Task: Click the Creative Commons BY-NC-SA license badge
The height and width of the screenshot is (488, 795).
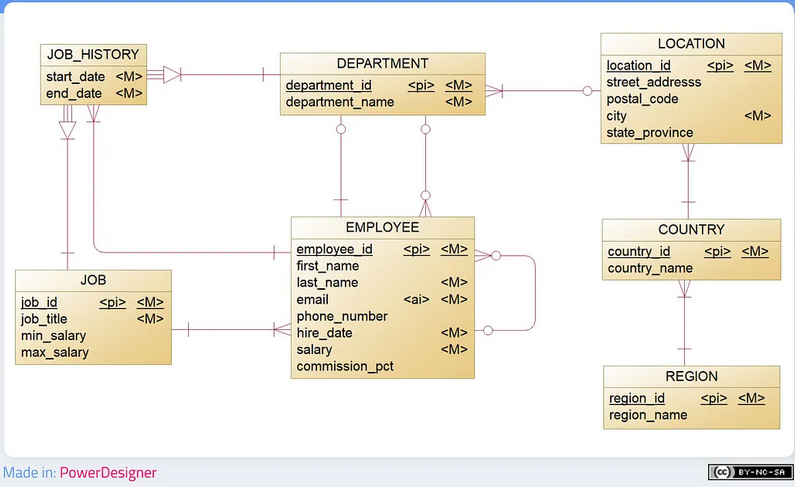Action: (748, 472)
